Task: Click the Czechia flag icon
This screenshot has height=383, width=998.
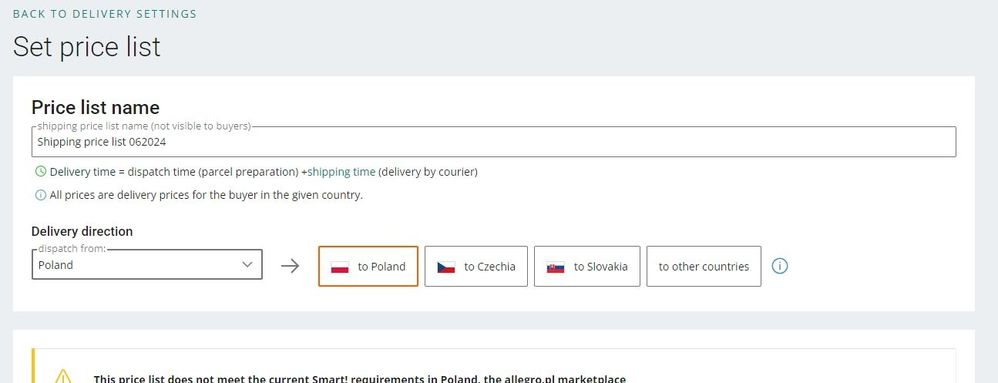Action: click(x=446, y=267)
